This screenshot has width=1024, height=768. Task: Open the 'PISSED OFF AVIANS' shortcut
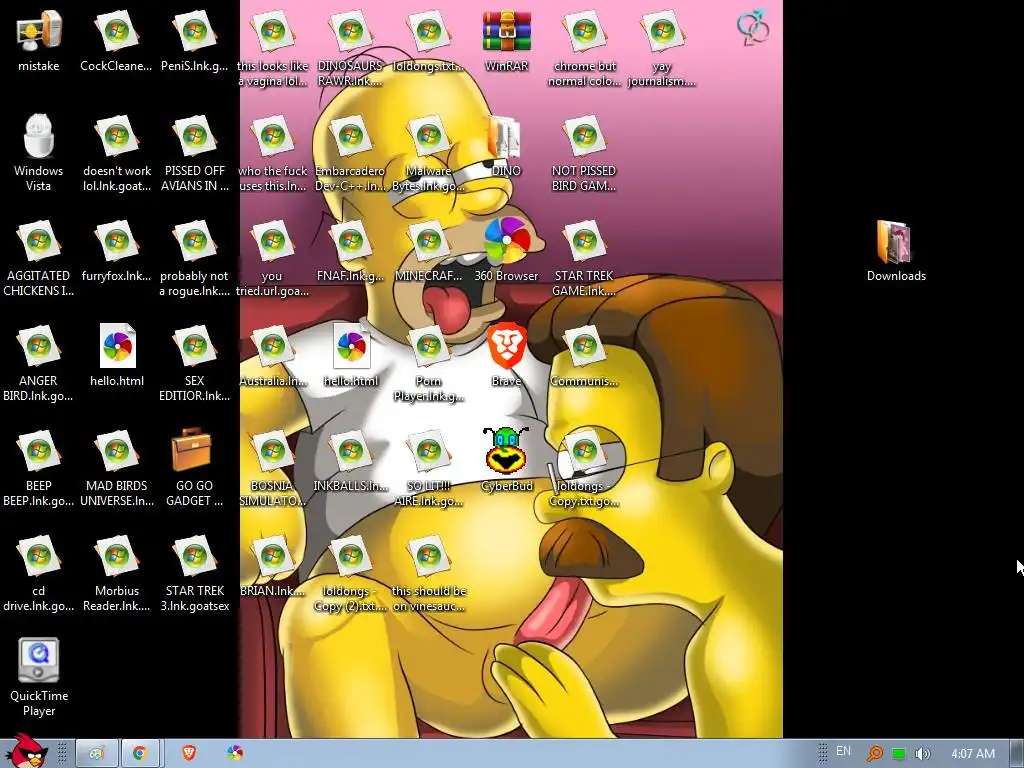[x=194, y=153]
